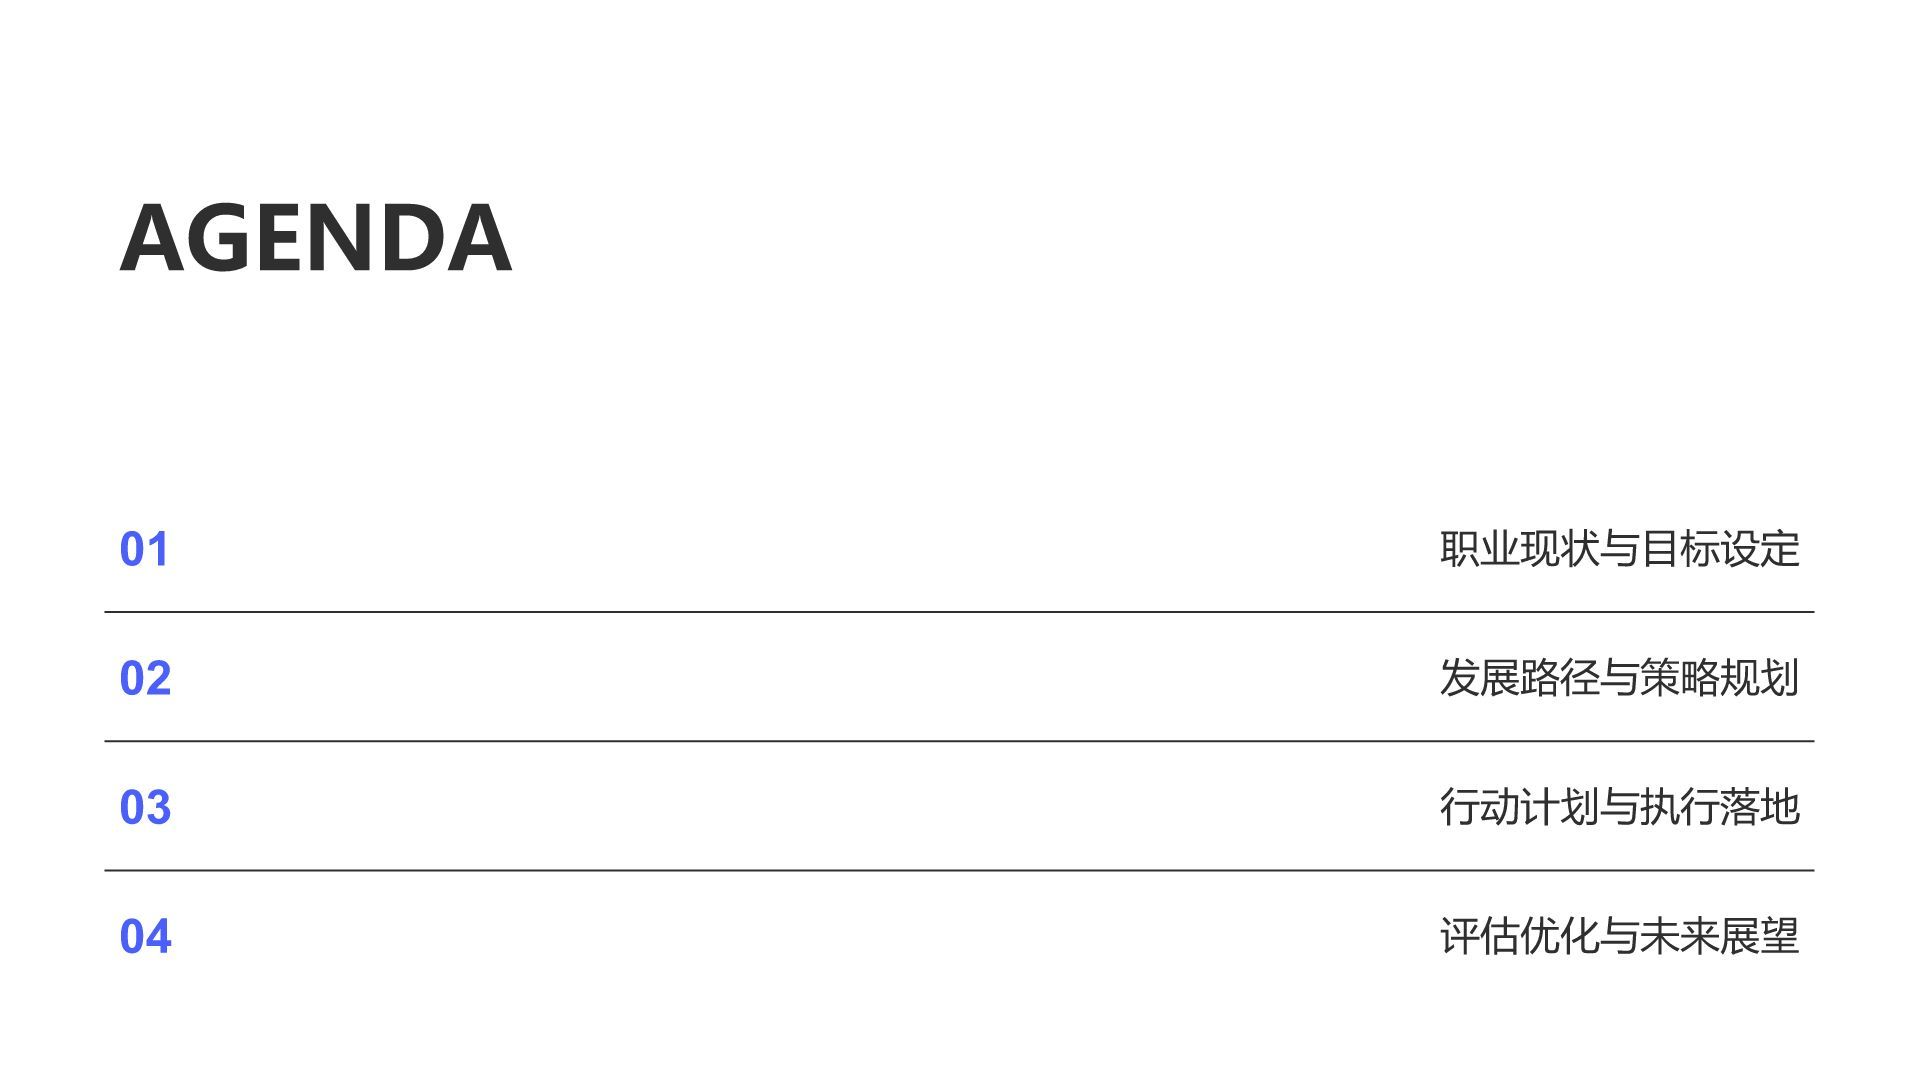Click the 与 character in the 01 row
The image size is (1920, 1080).
(1619, 549)
